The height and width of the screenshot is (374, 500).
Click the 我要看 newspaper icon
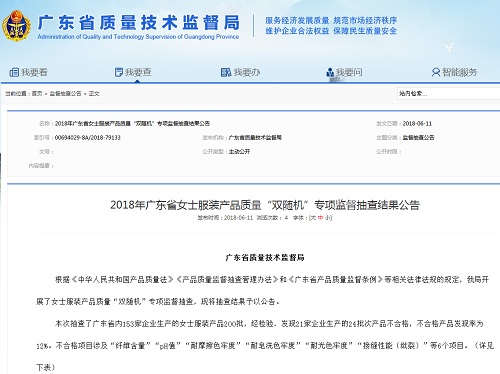(14, 72)
